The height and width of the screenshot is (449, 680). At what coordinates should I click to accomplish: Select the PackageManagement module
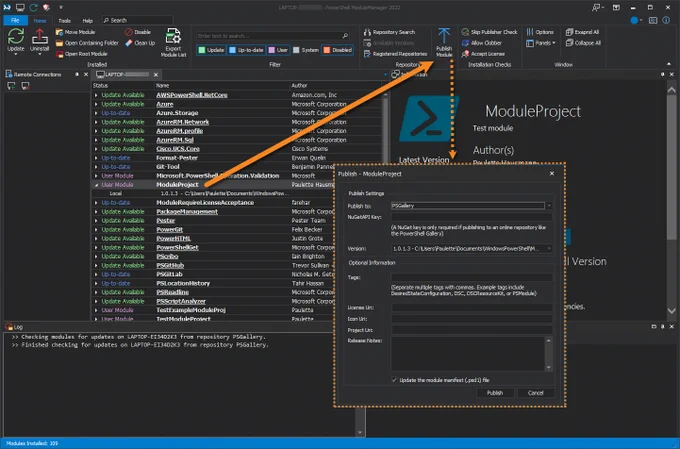click(187, 212)
